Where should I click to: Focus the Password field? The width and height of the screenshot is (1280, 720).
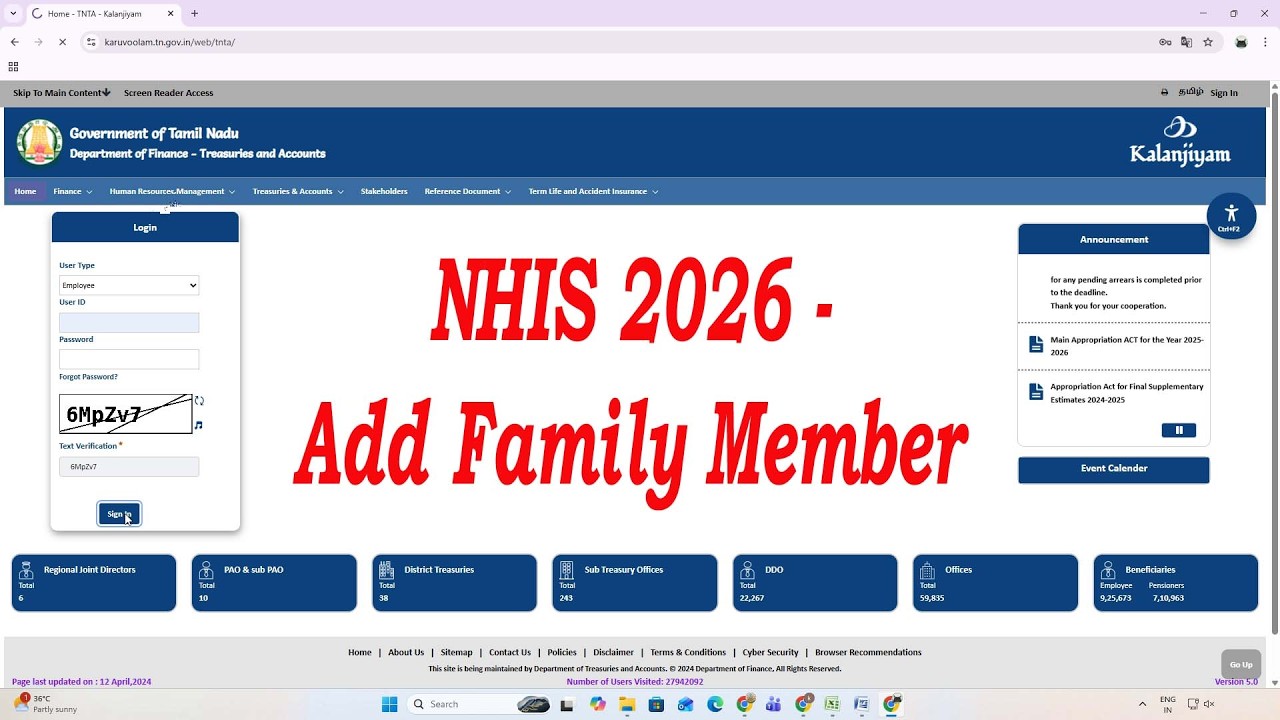coord(129,359)
